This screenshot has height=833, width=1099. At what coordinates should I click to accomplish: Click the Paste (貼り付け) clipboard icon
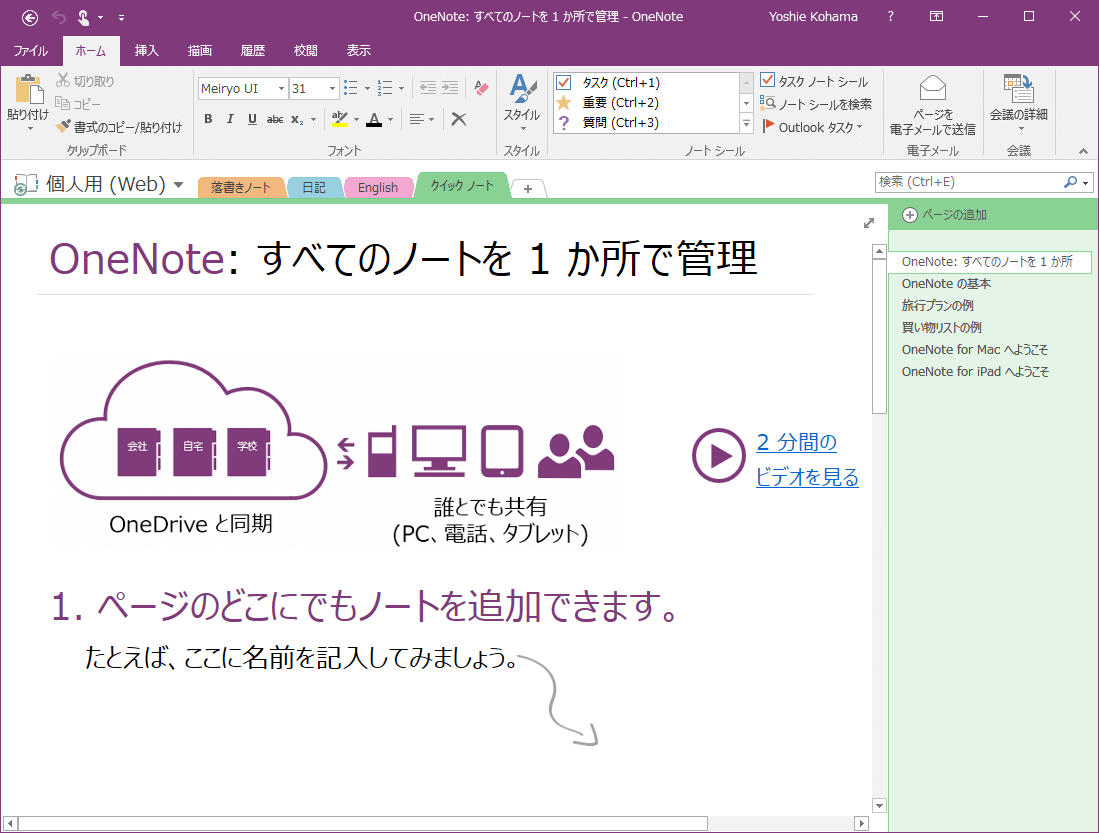[29, 90]
